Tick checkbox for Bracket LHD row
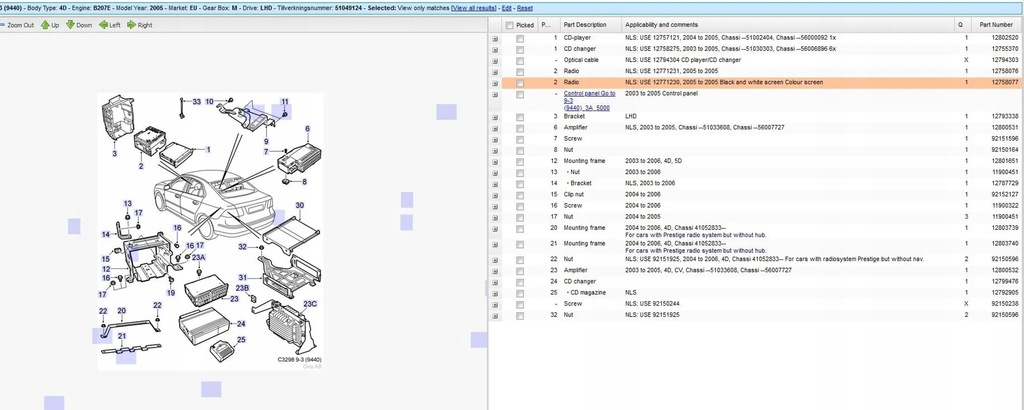 (520, 117)
